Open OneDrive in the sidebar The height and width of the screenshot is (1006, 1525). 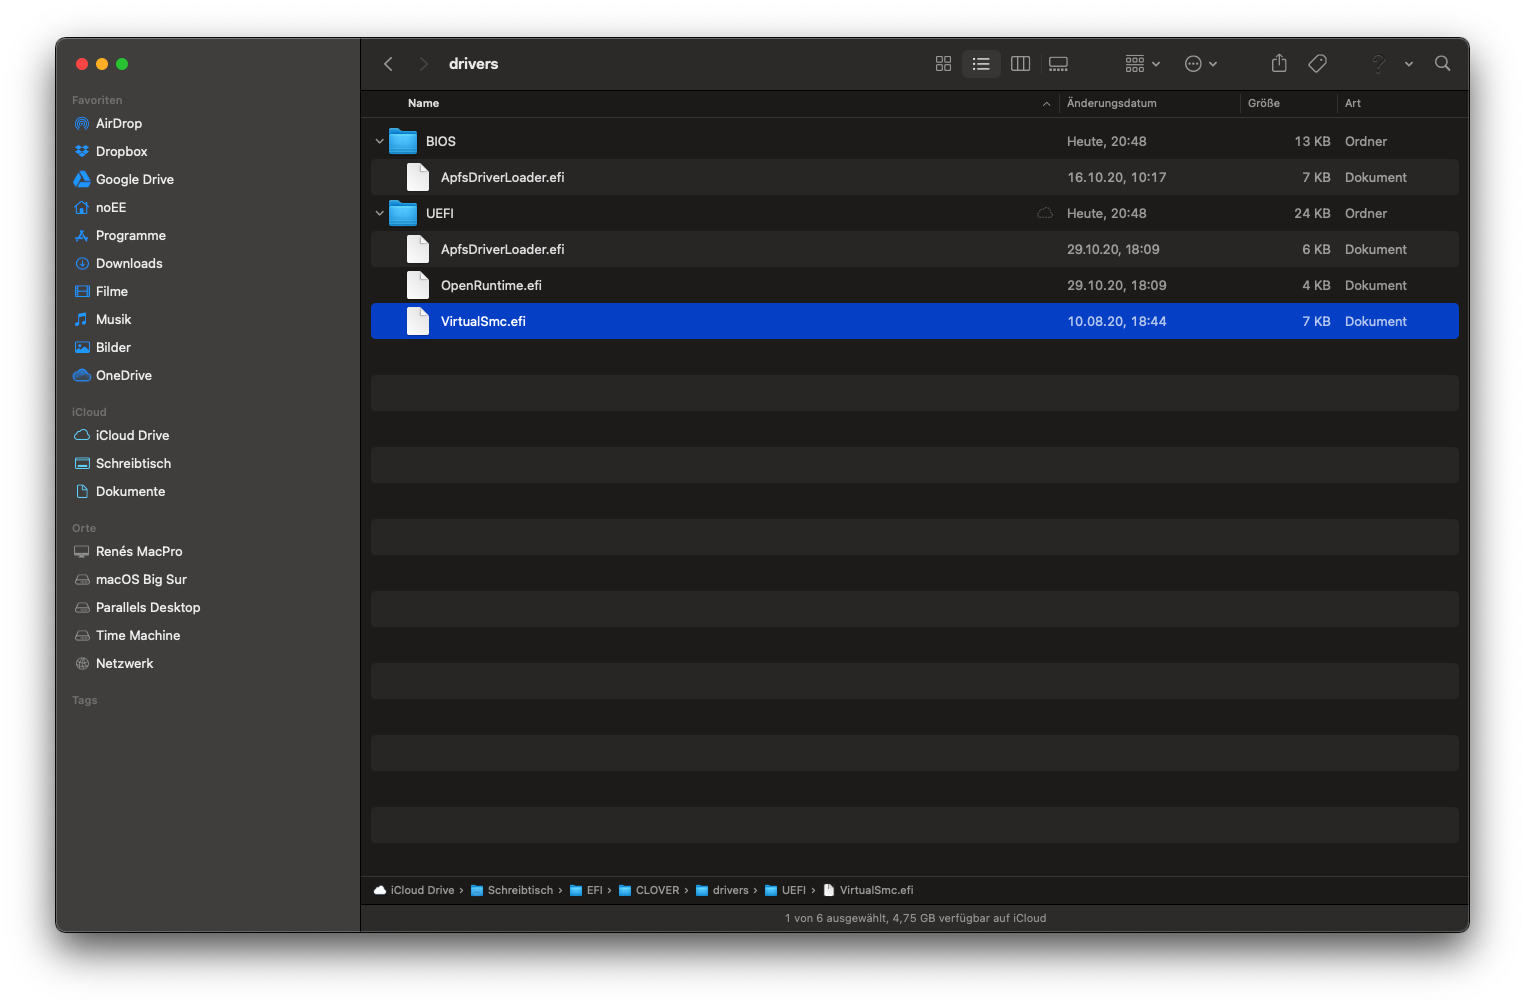click(124, 375)
